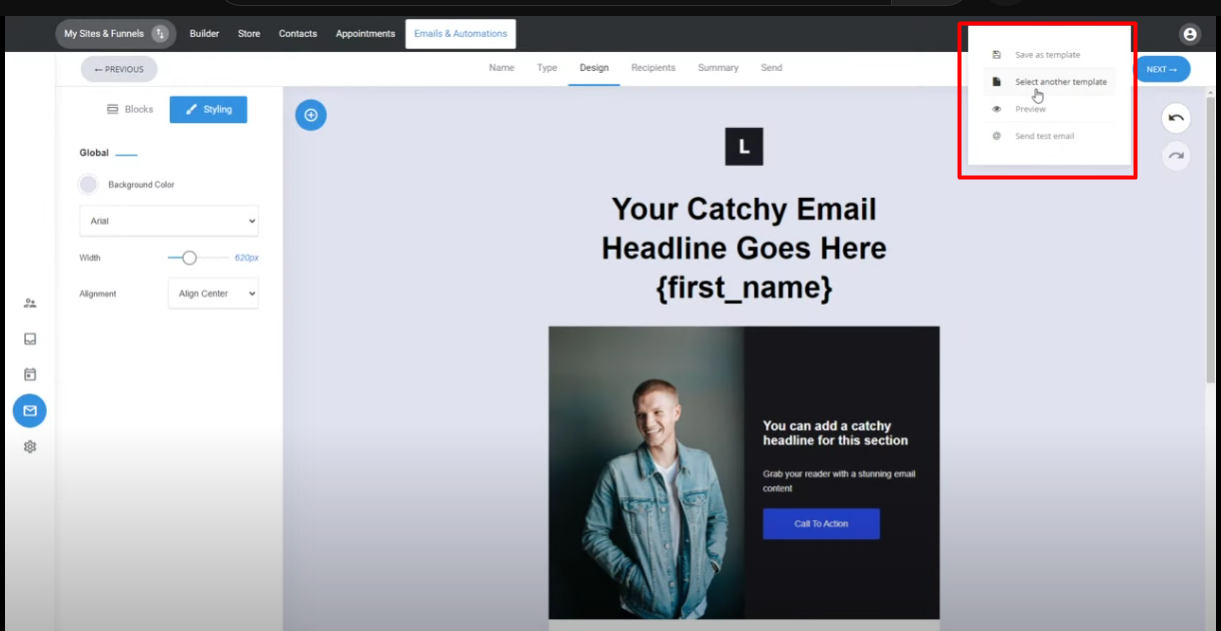Click the Call To Action email button

pyautogui.click(x=821, y=524)
